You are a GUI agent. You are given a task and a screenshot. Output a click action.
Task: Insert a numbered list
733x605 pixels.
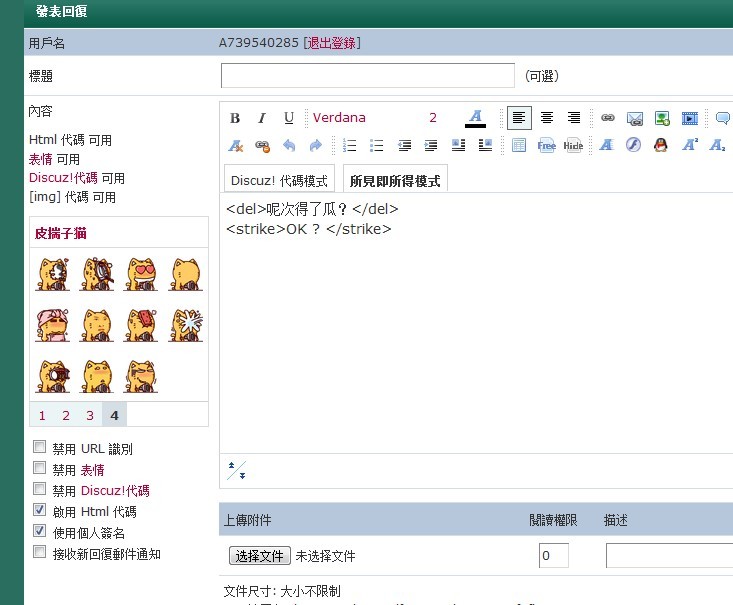click(x=349, y=145)
